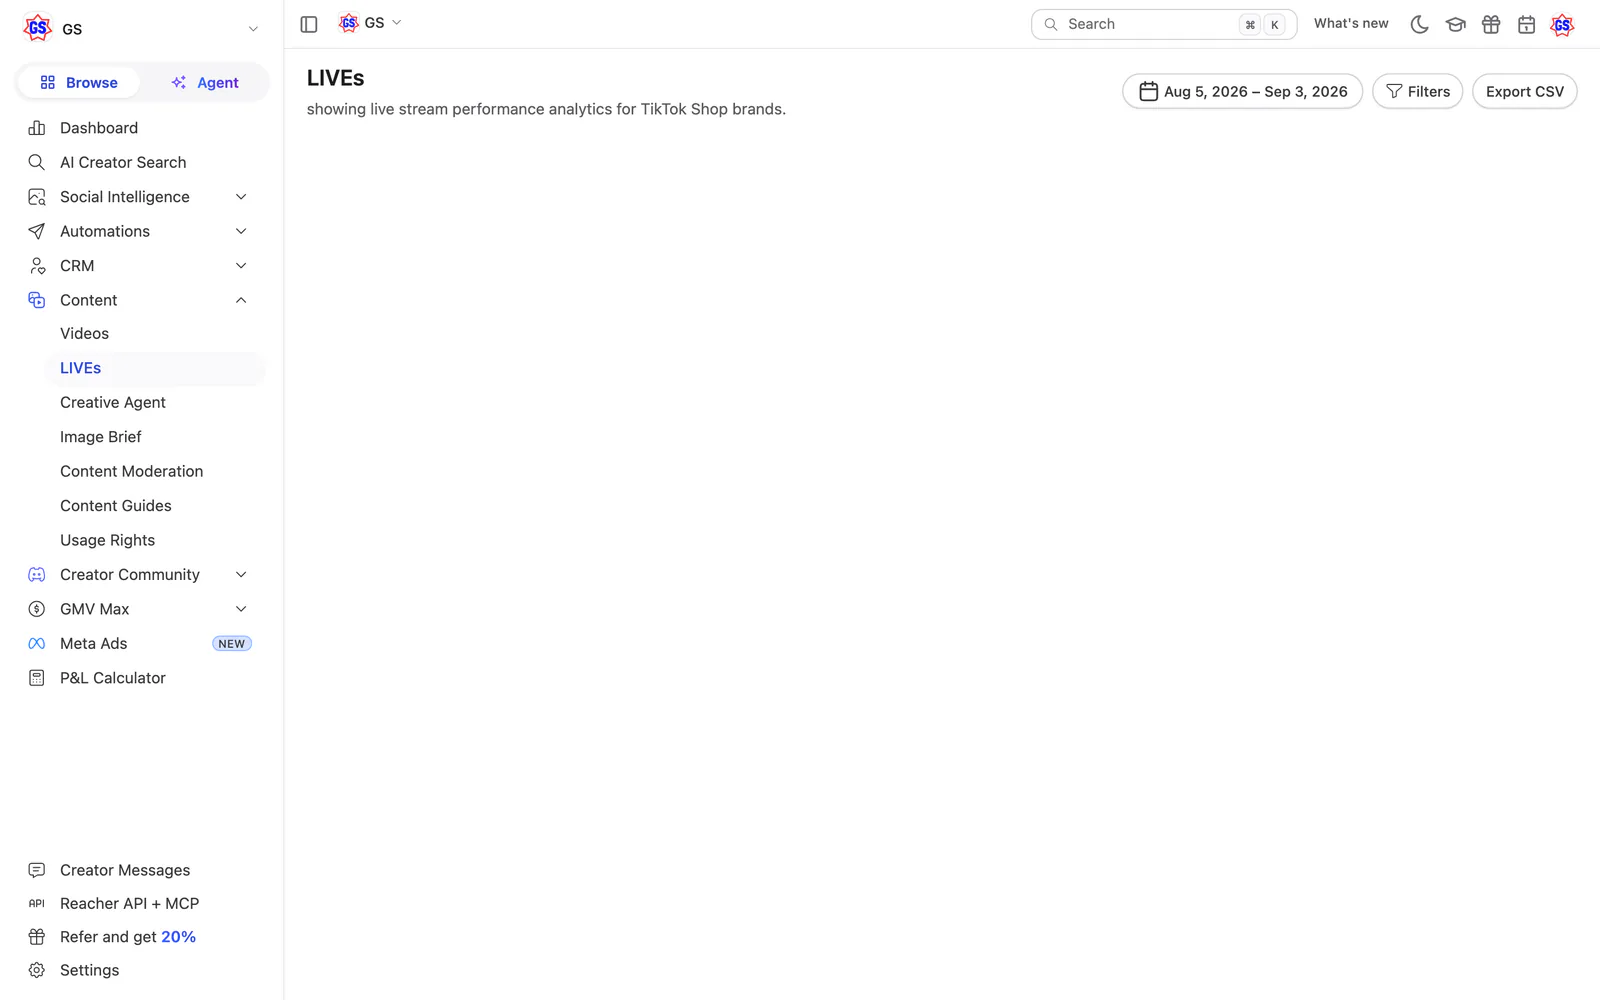Switch to the Agent tab
Screen dimensions: 1600x1000
click(x=204, y=83)
